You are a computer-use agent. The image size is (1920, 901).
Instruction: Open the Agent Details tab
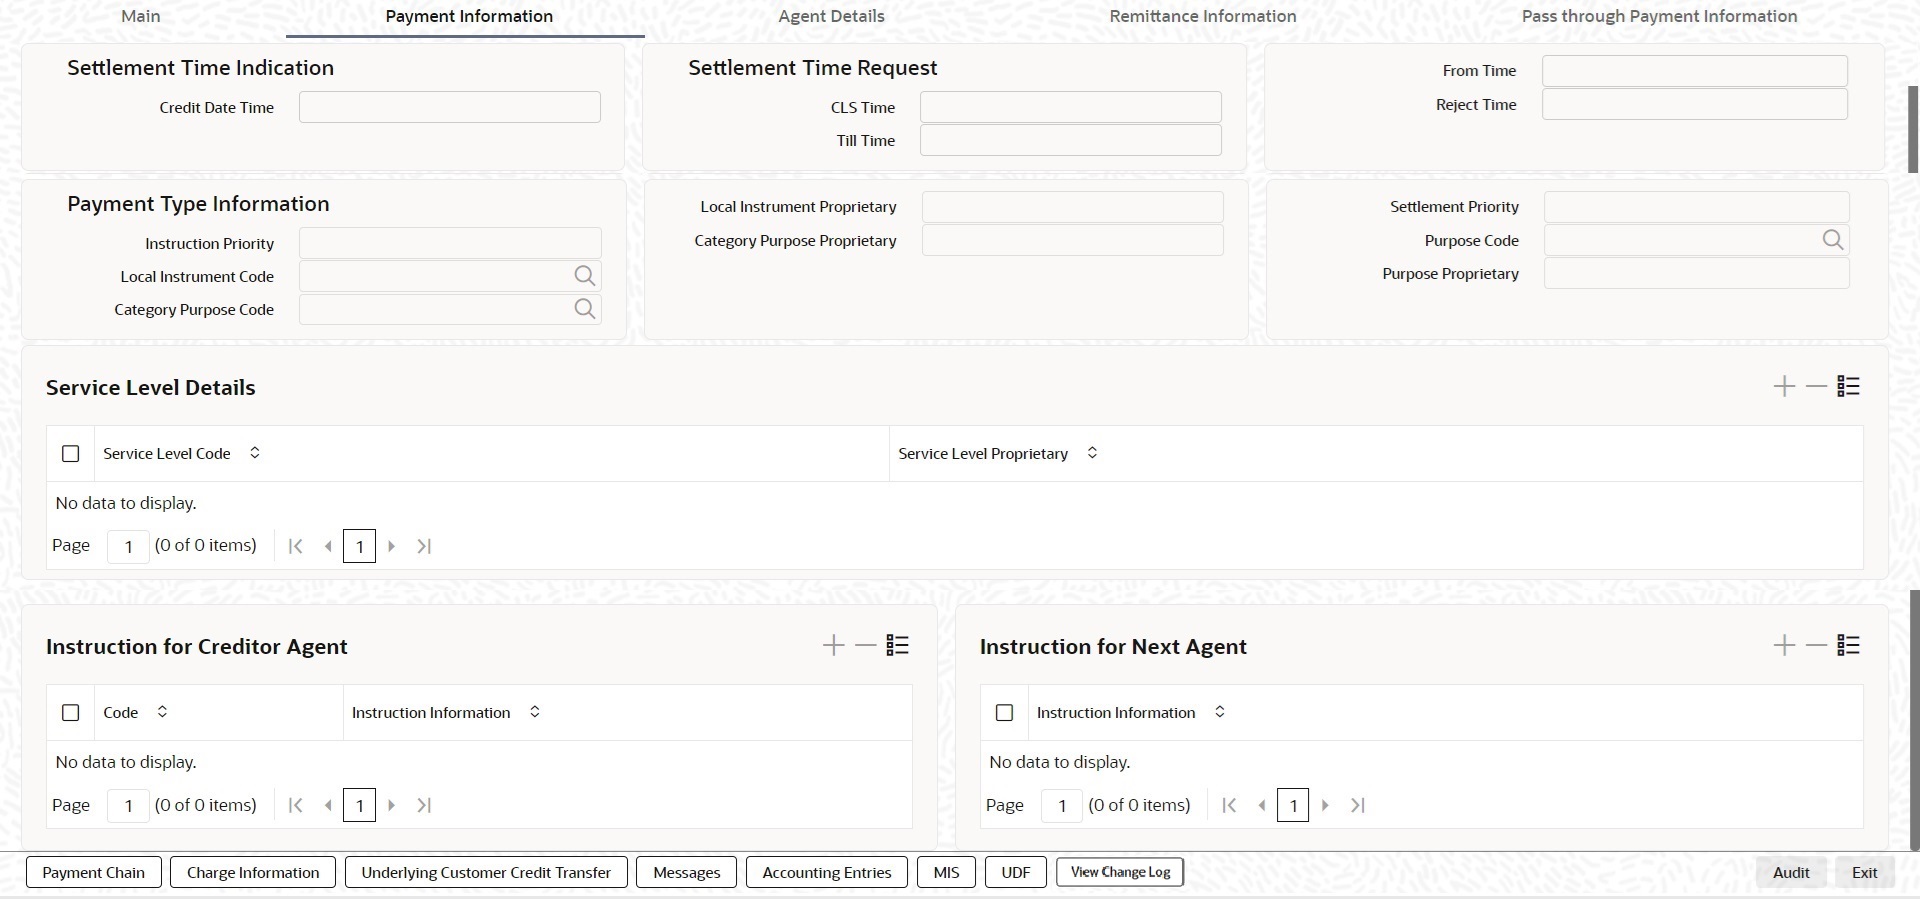[832, 16]
